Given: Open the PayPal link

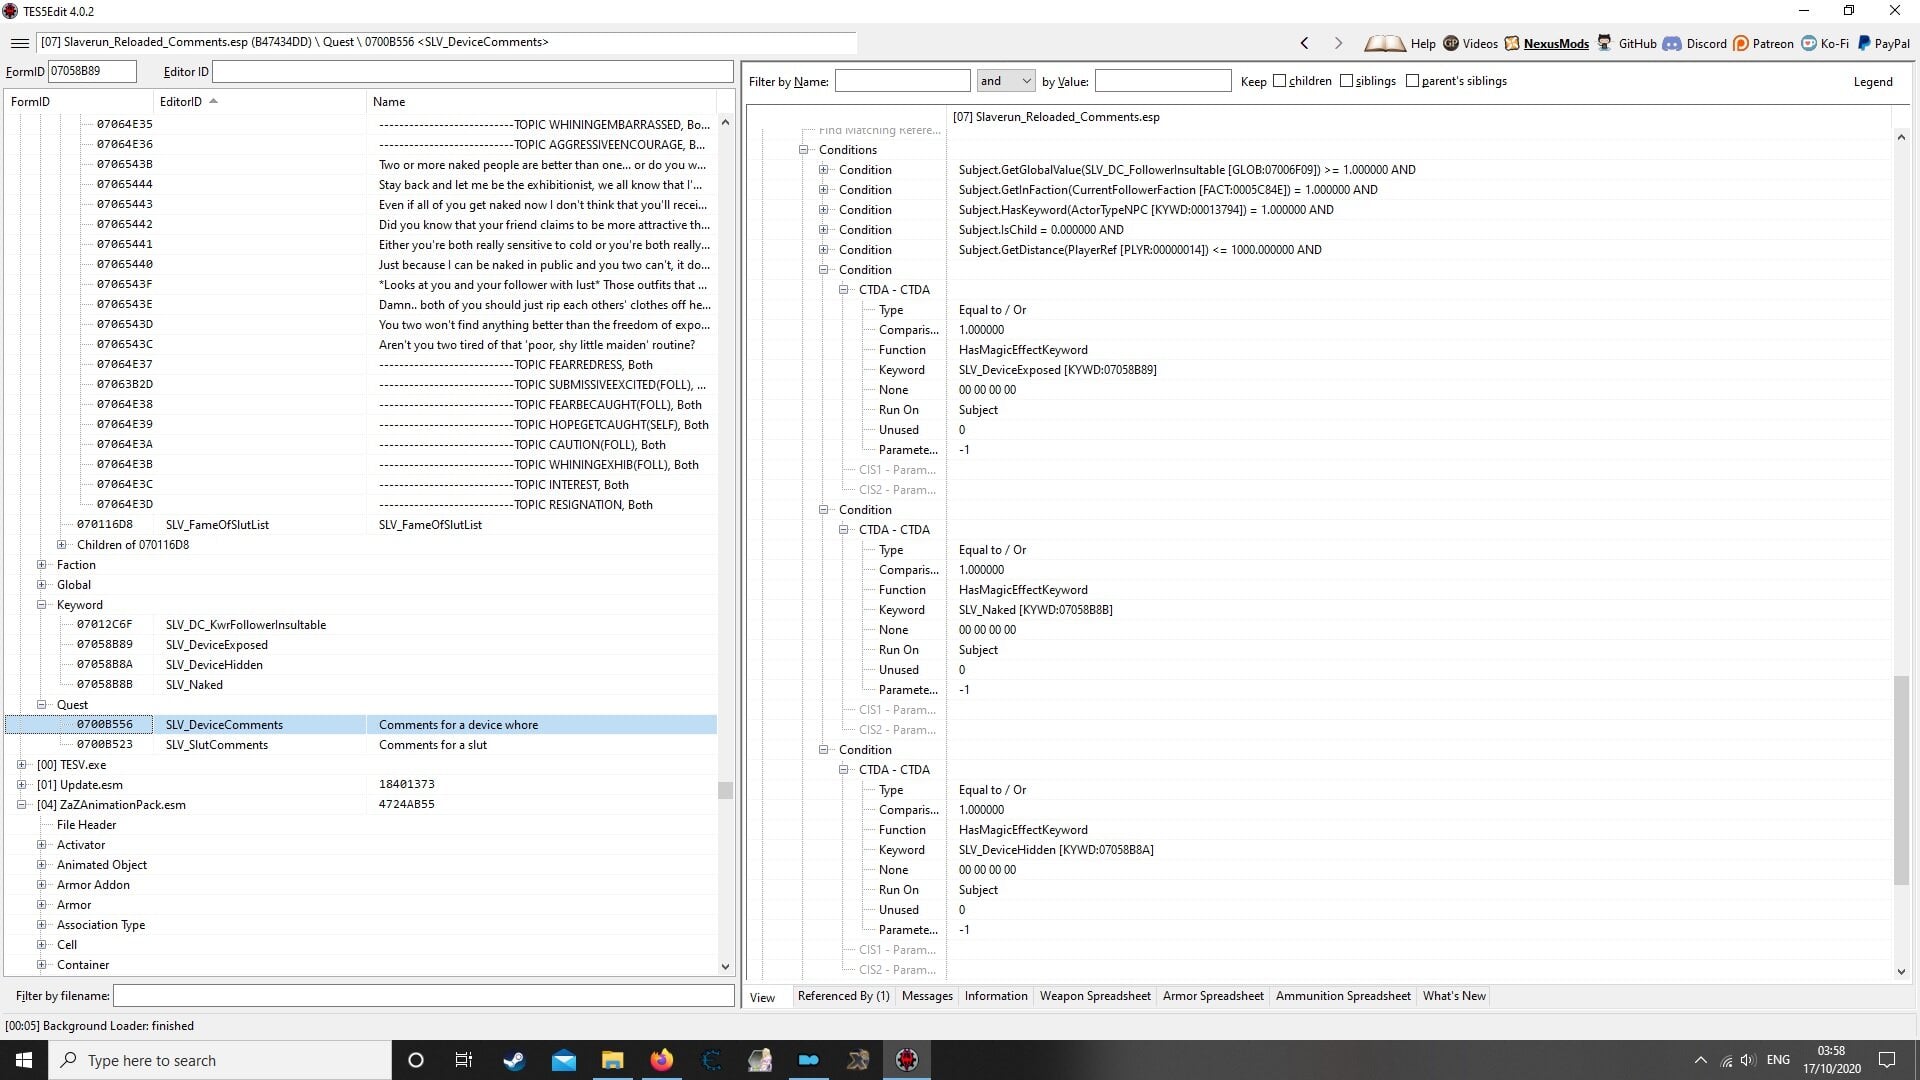Looking at the screenshot, I should point(1891,44).
